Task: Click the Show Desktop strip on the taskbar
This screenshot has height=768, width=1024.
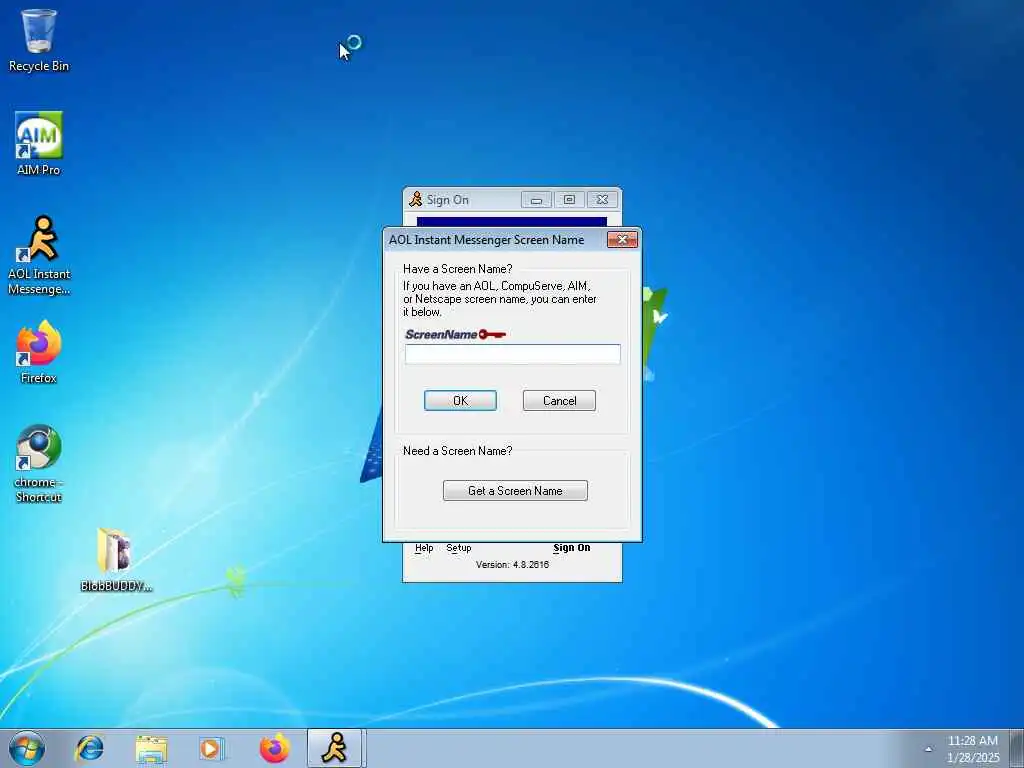Action: tap(1017, 748)
